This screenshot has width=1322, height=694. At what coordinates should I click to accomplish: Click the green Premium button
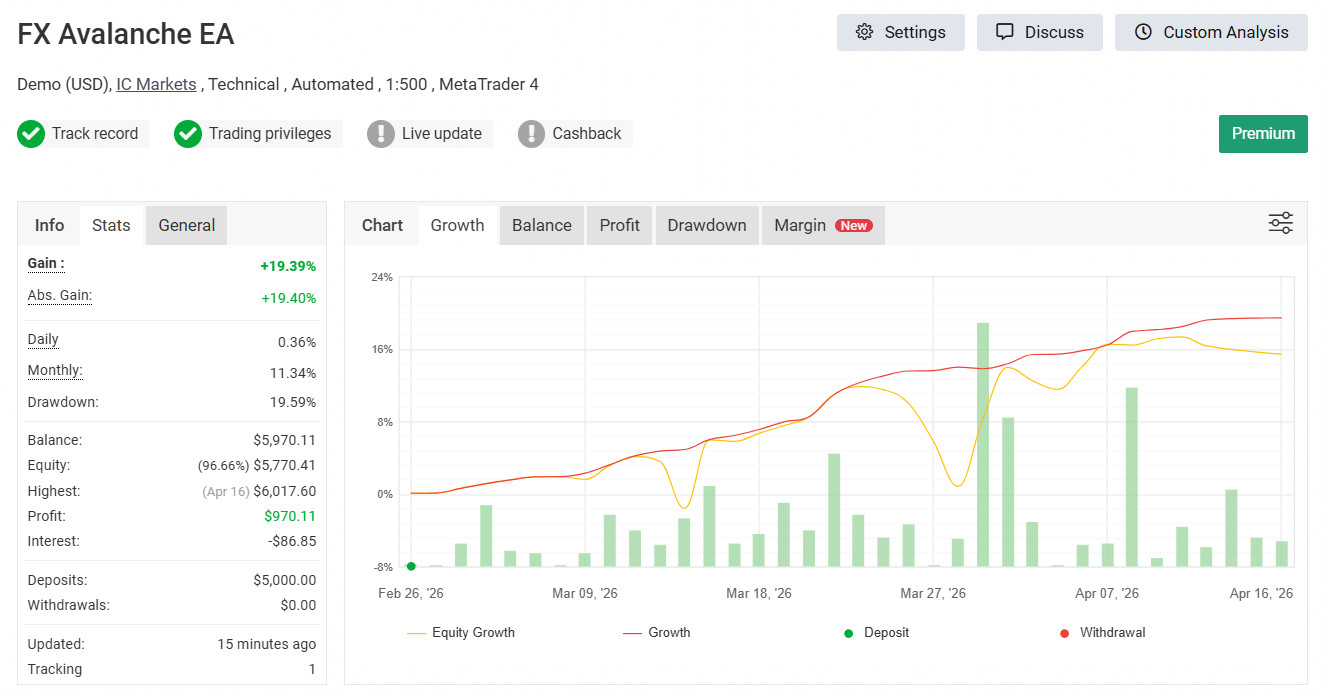1263,134
